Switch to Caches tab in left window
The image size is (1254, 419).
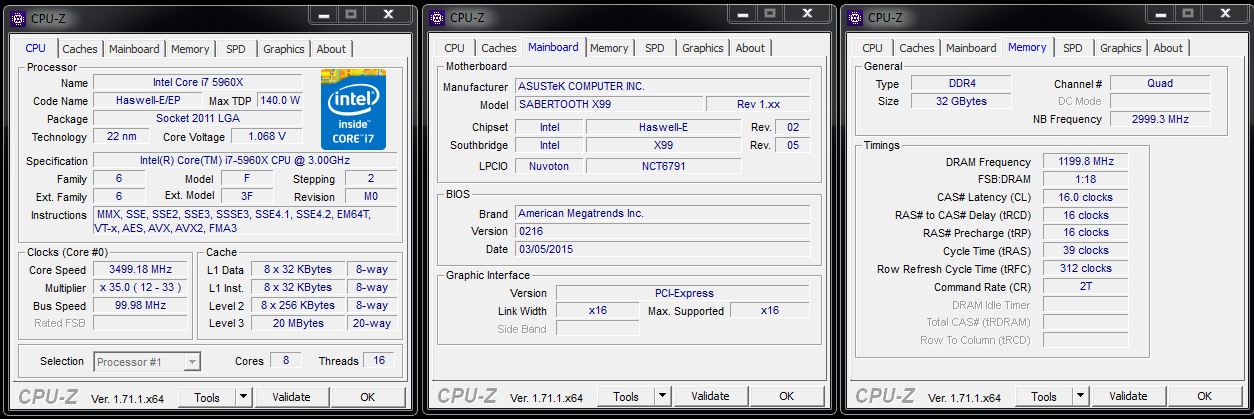[80, 49]
